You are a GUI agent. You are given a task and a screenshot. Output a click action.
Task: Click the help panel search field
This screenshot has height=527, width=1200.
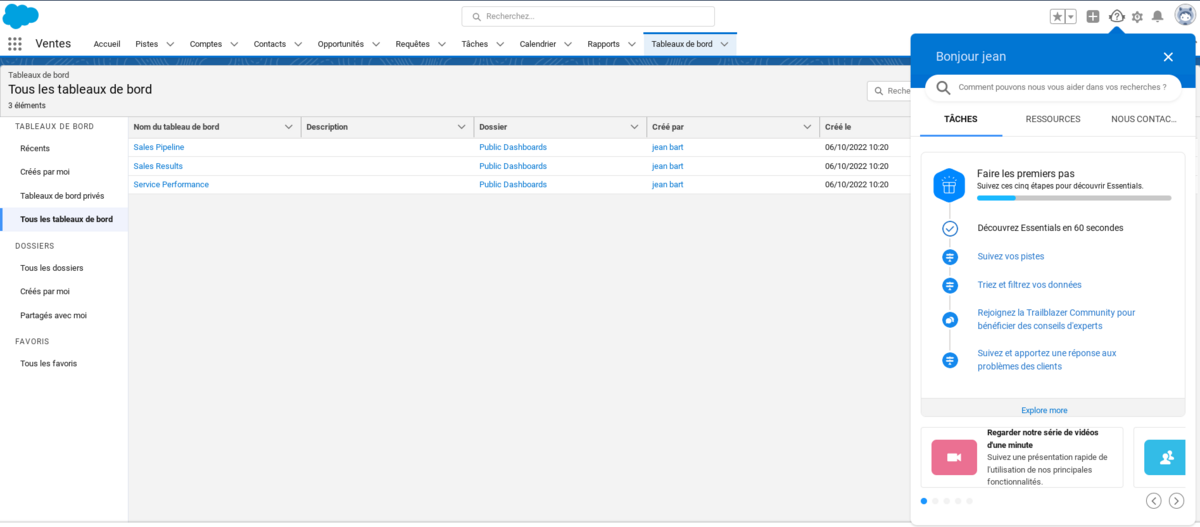tap(1052, 88)
